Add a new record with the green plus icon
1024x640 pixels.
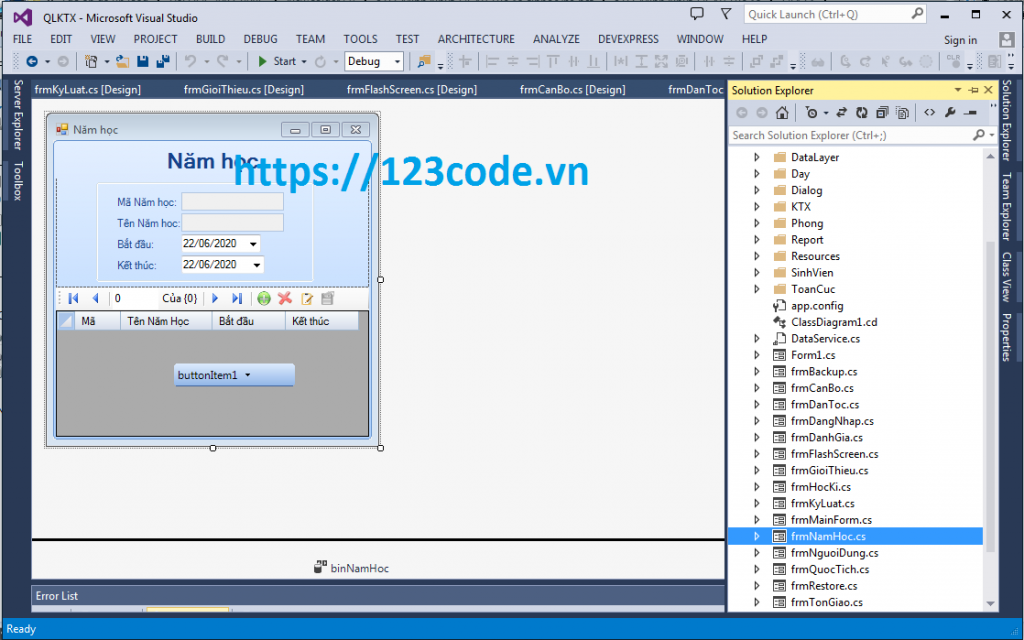[264, 298]
